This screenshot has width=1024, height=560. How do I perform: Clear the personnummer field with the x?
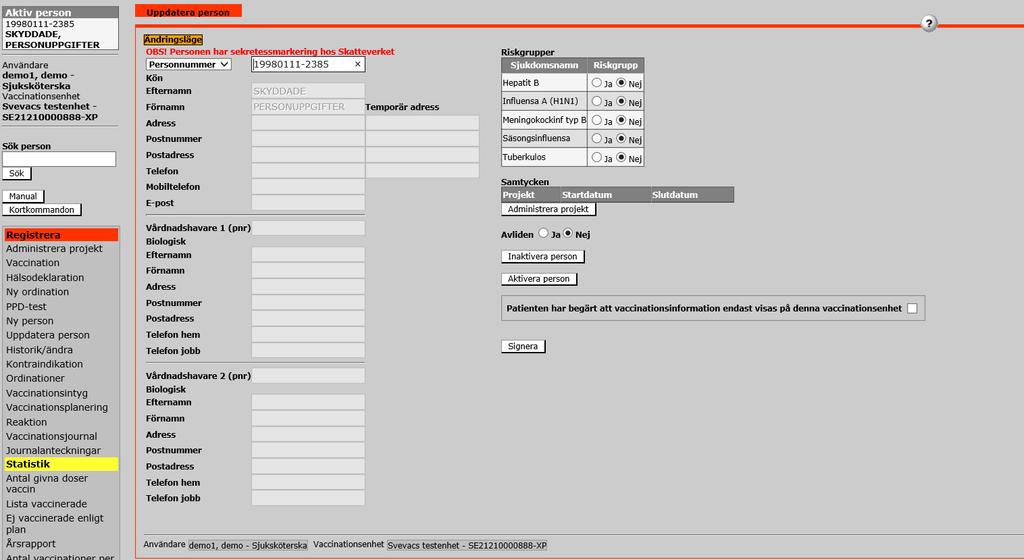click(357, 64)
